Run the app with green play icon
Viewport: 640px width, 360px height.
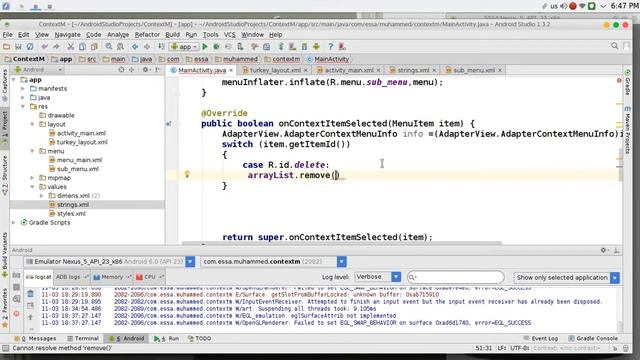tap(205, 47)
